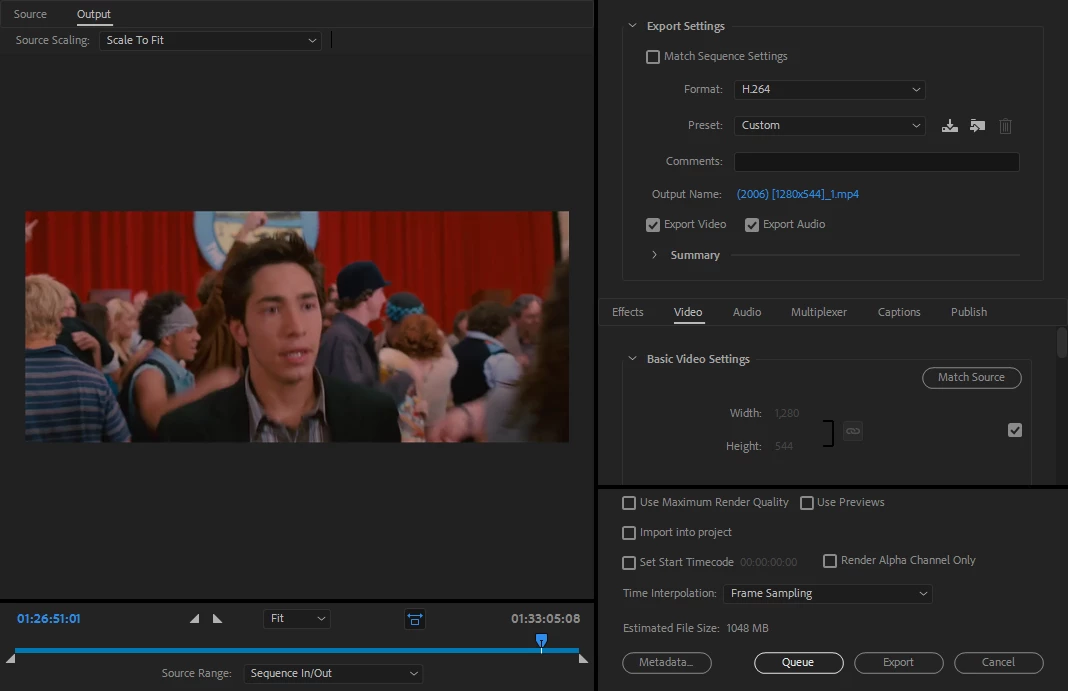Select the timeline end out-point handle

583,658
